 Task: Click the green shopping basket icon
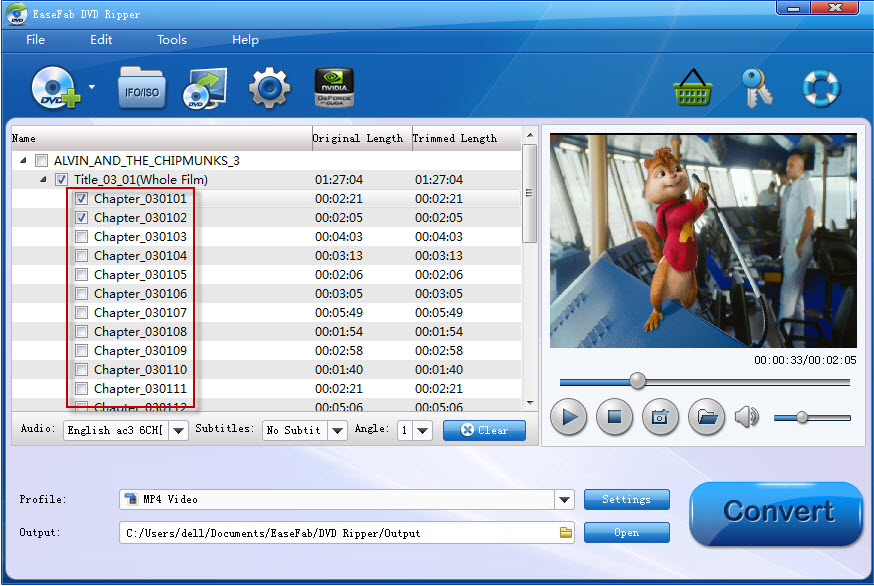pyautogui.click(x=693, y=88)
